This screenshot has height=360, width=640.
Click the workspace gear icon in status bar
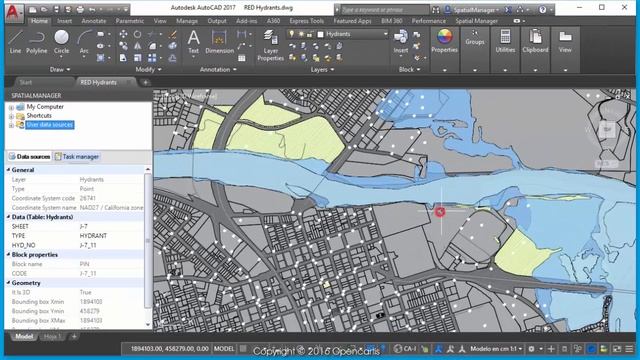pos(531,349)
